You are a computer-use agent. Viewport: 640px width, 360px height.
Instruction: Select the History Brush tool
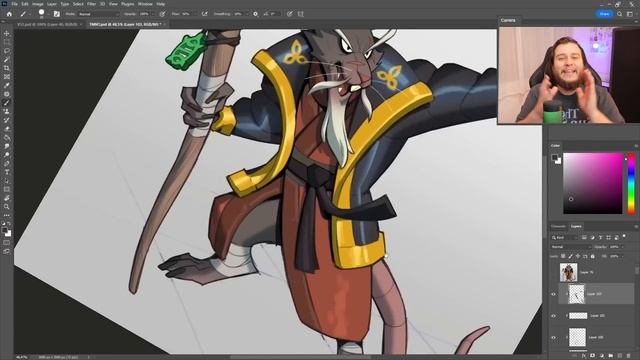(x=7, y=120)
